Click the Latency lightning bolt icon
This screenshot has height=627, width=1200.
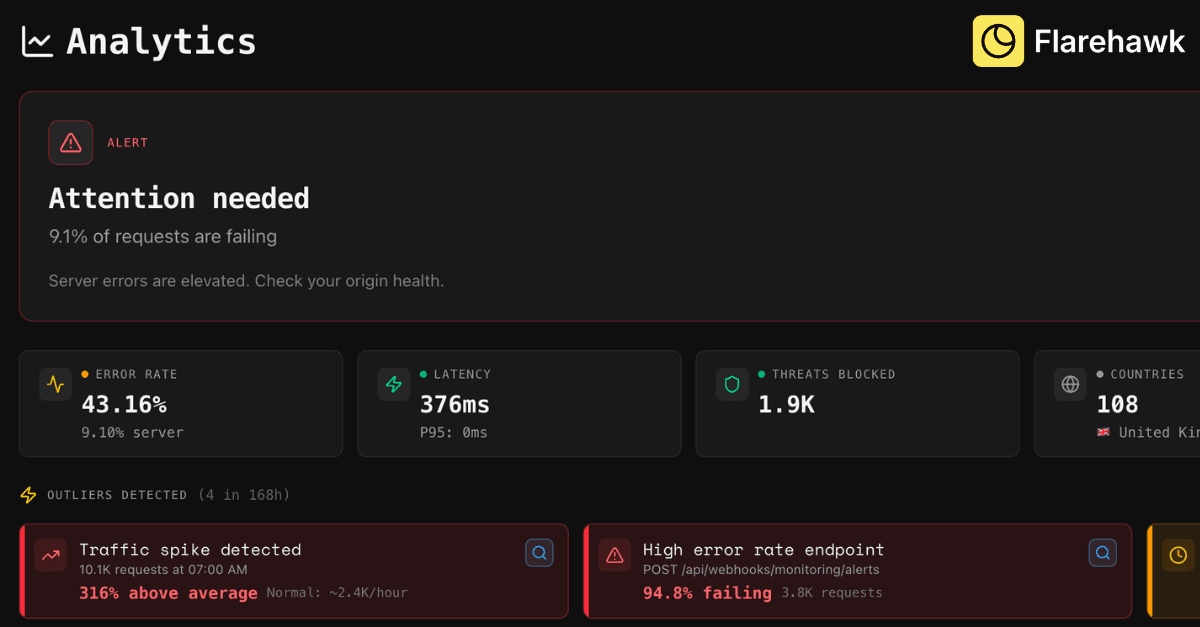pos(394,384)
